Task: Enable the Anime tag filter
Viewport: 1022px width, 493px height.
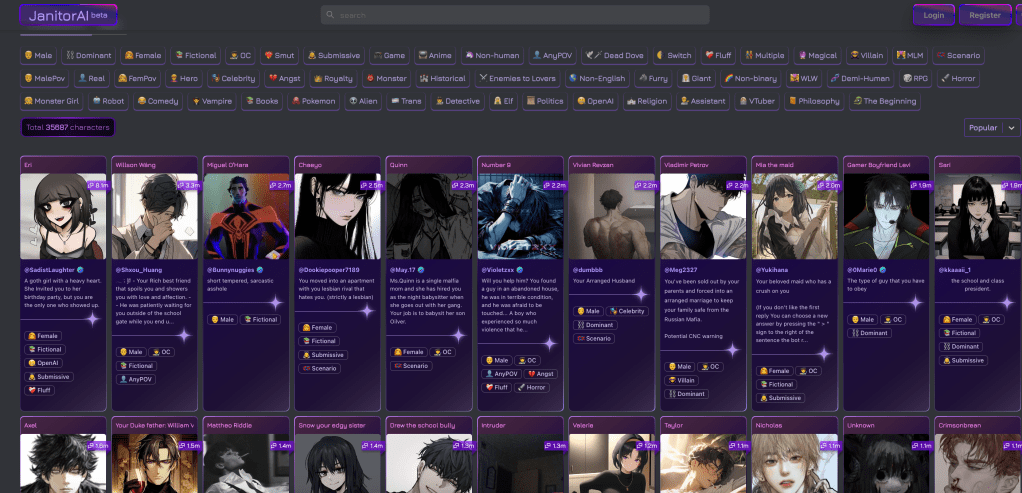Action: [x=436, y=55]
